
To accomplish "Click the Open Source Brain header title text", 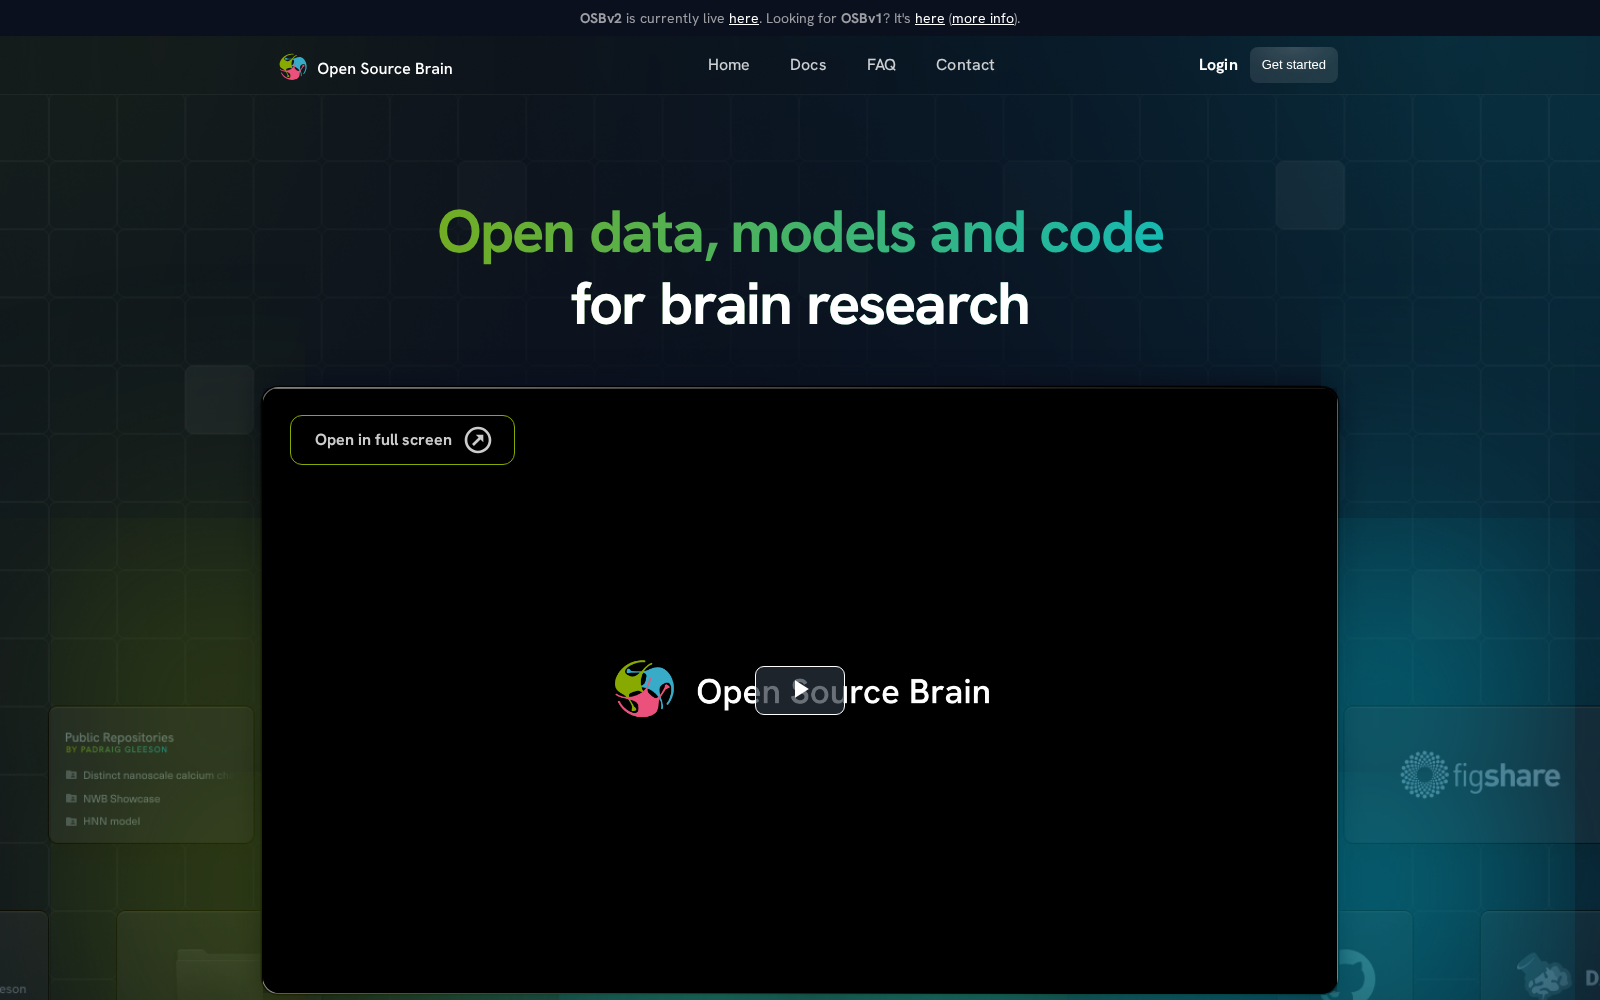I will pyautogui.click(x=385, y=68).
